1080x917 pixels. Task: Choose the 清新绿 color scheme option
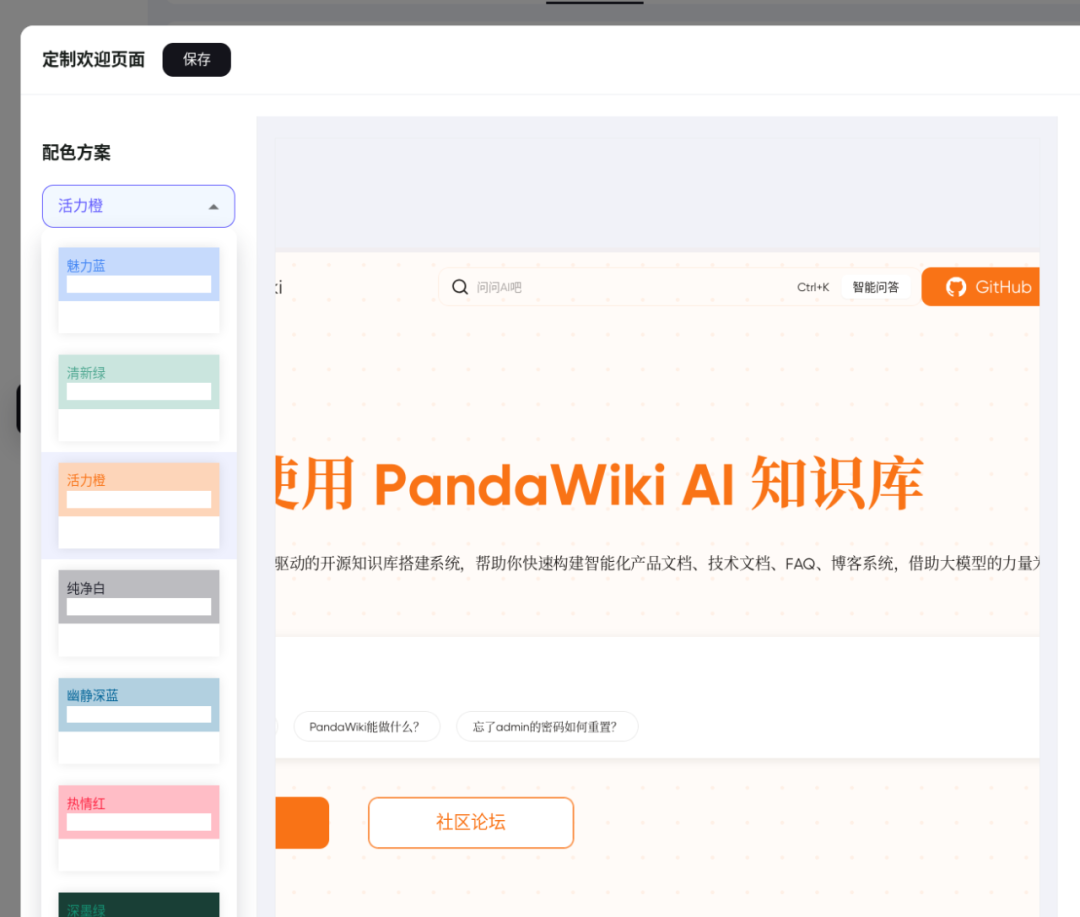138,398
